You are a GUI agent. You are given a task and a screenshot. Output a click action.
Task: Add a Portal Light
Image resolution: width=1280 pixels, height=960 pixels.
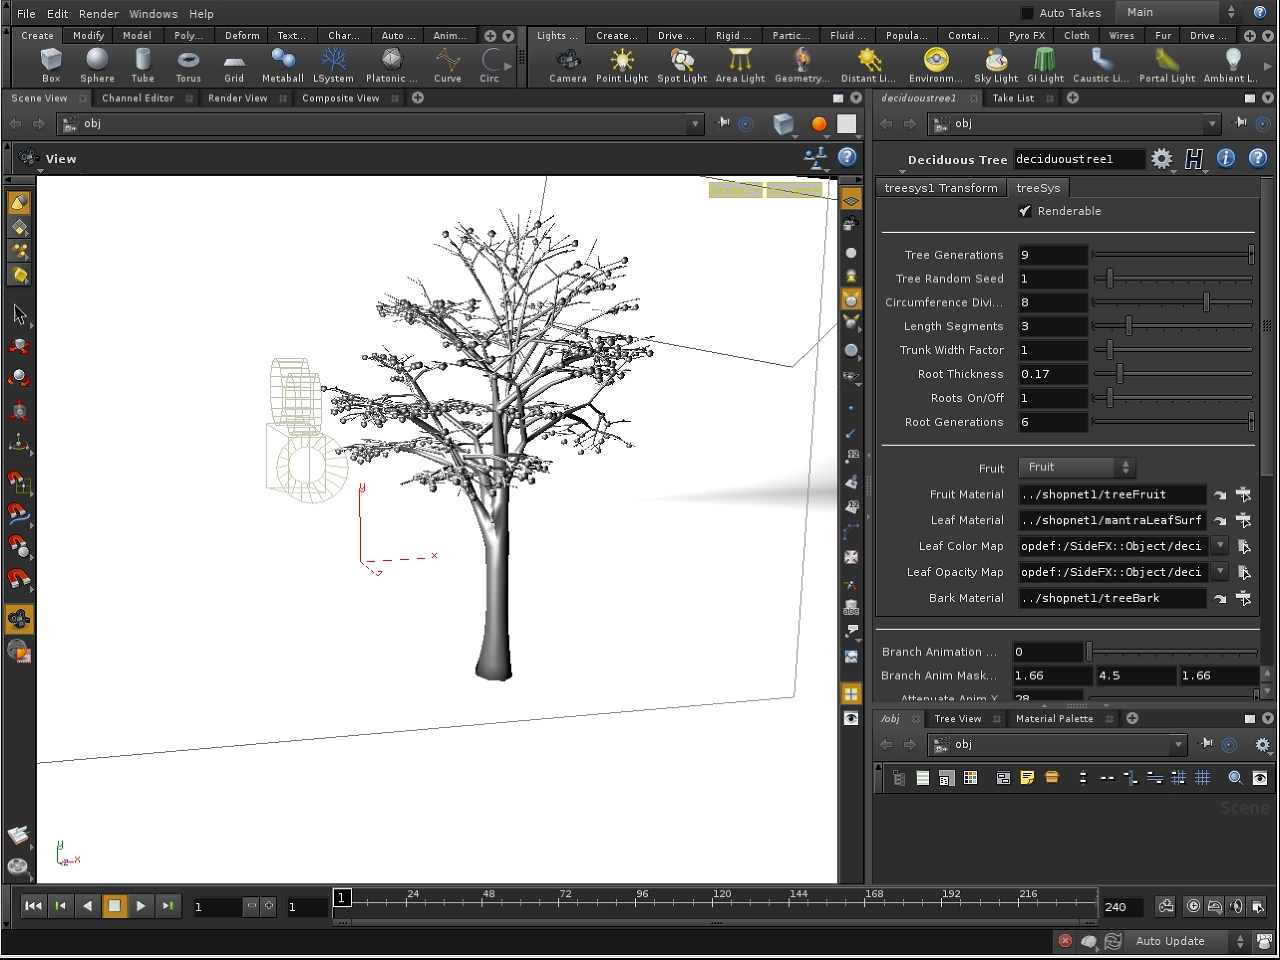(1167, 65)
